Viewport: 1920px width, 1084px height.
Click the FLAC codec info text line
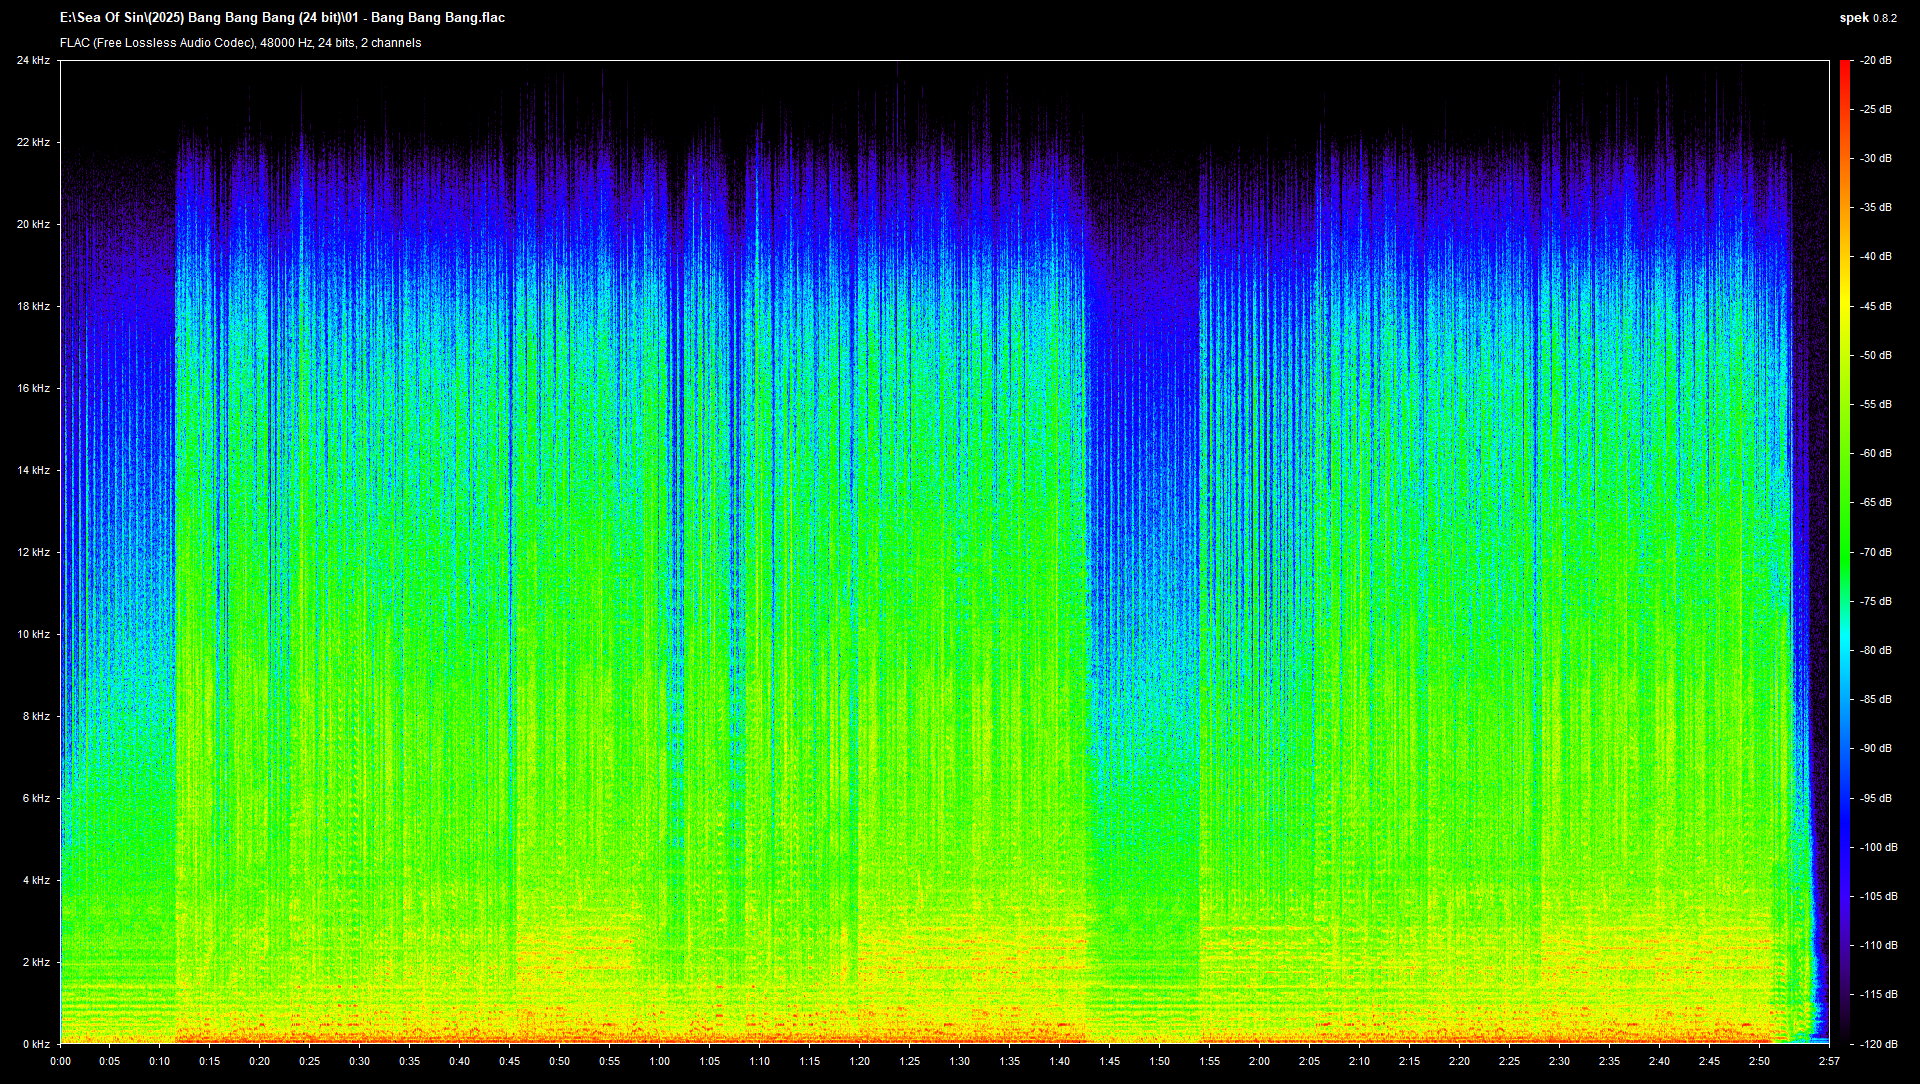[x=240, y=43]
